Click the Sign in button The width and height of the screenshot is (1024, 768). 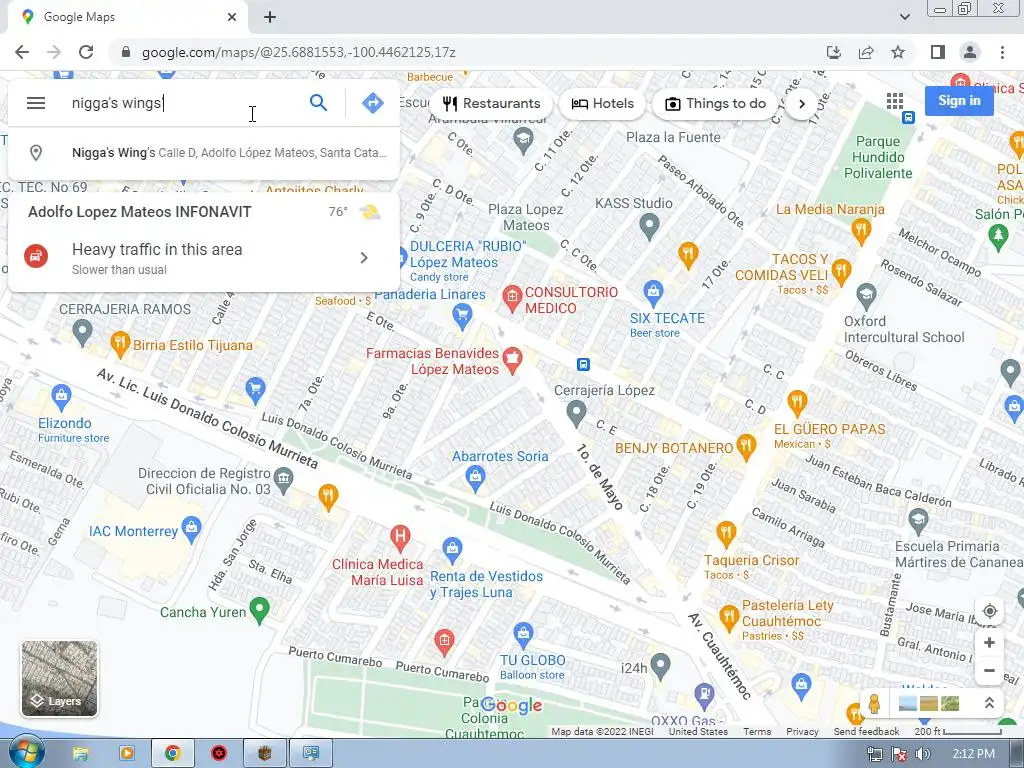pos(959,101)
